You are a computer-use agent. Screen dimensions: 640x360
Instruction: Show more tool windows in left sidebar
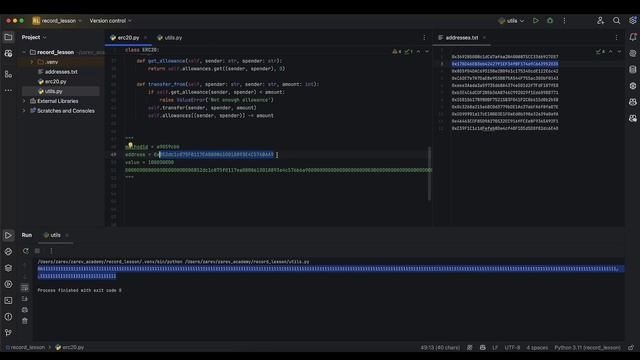[8, 90]
